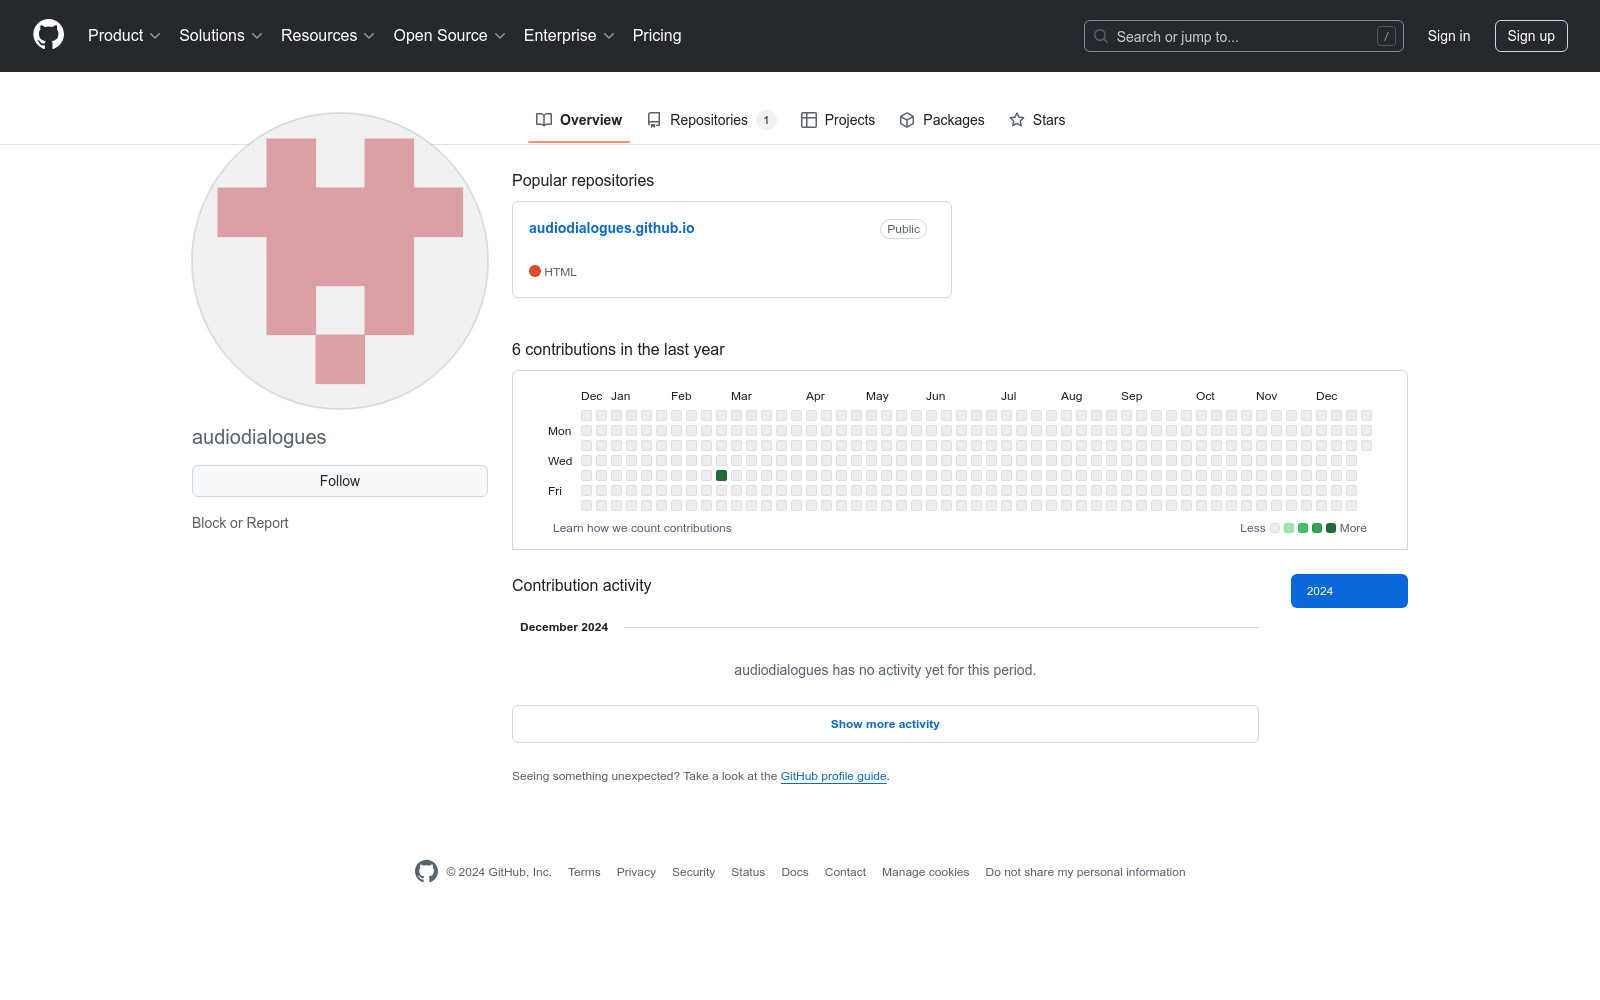Click the HTML language label
Screen dimensions: 1600x1000
click(x=560, y=272)
